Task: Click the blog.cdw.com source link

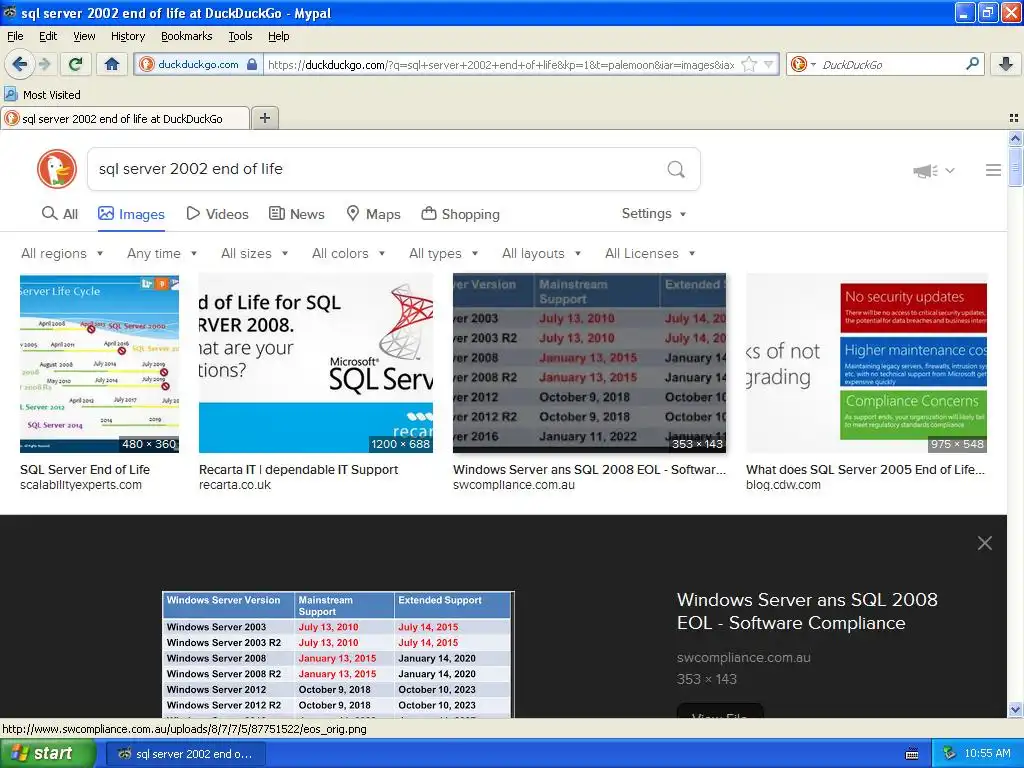Action: (784, 485)
